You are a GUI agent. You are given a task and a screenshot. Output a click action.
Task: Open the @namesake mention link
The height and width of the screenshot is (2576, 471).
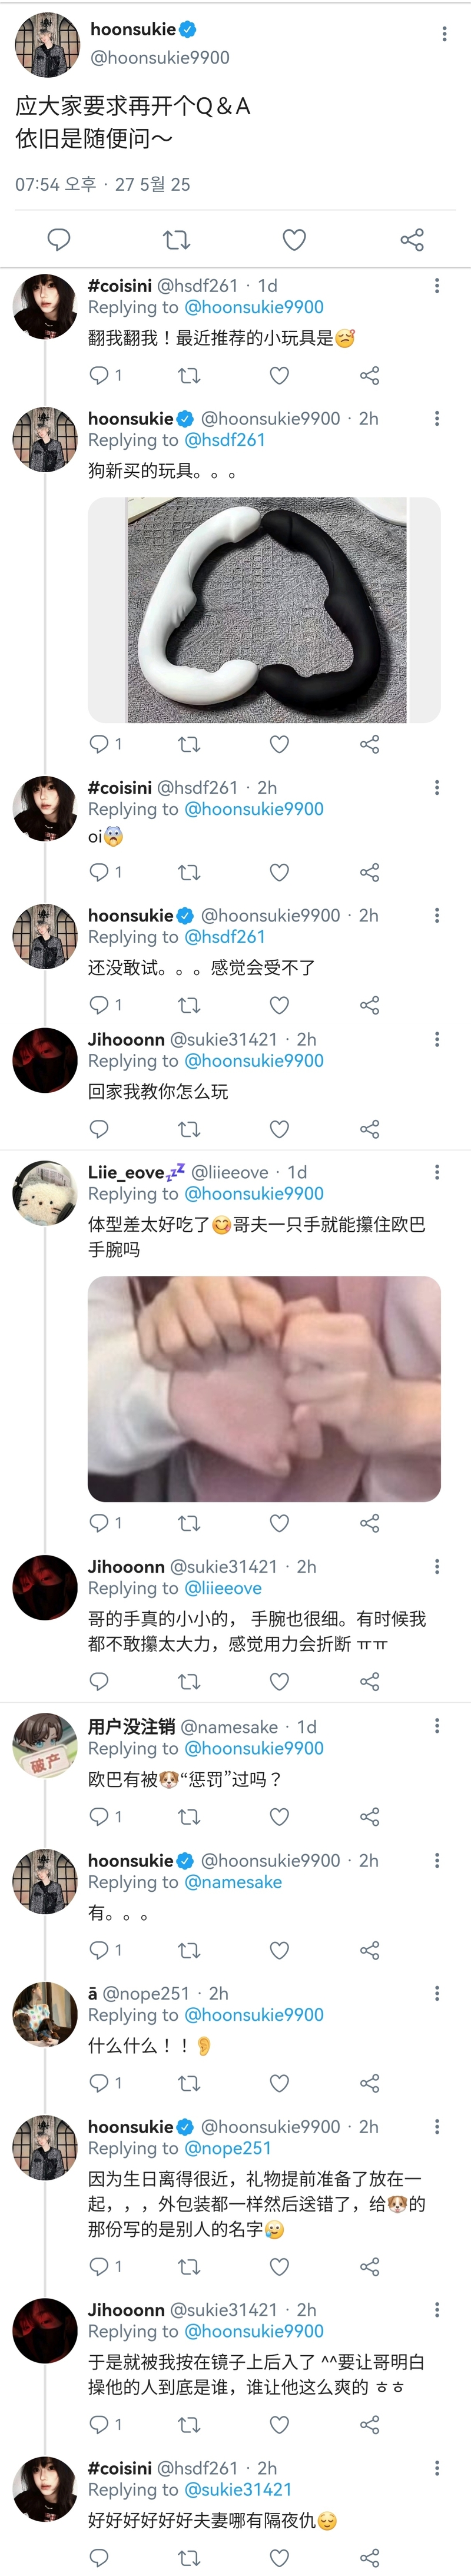click(x=233, y=1882)
